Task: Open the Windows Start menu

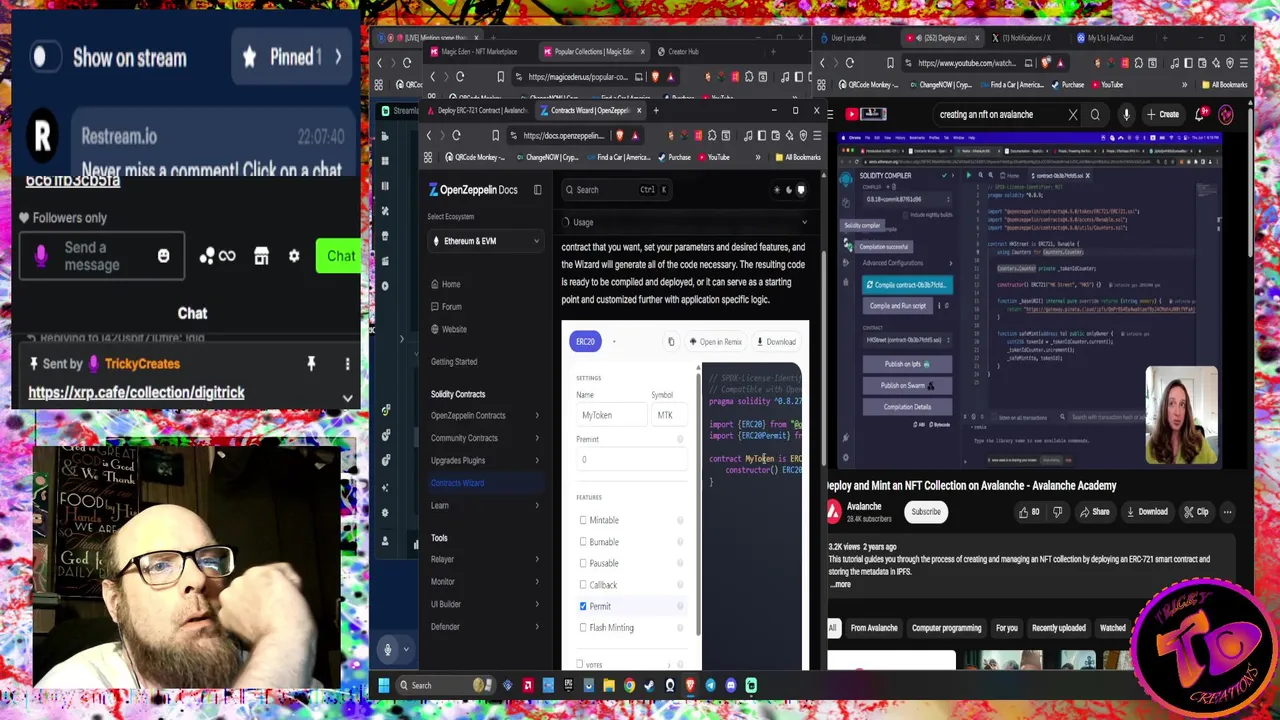Action: click(x=383, y=685)
